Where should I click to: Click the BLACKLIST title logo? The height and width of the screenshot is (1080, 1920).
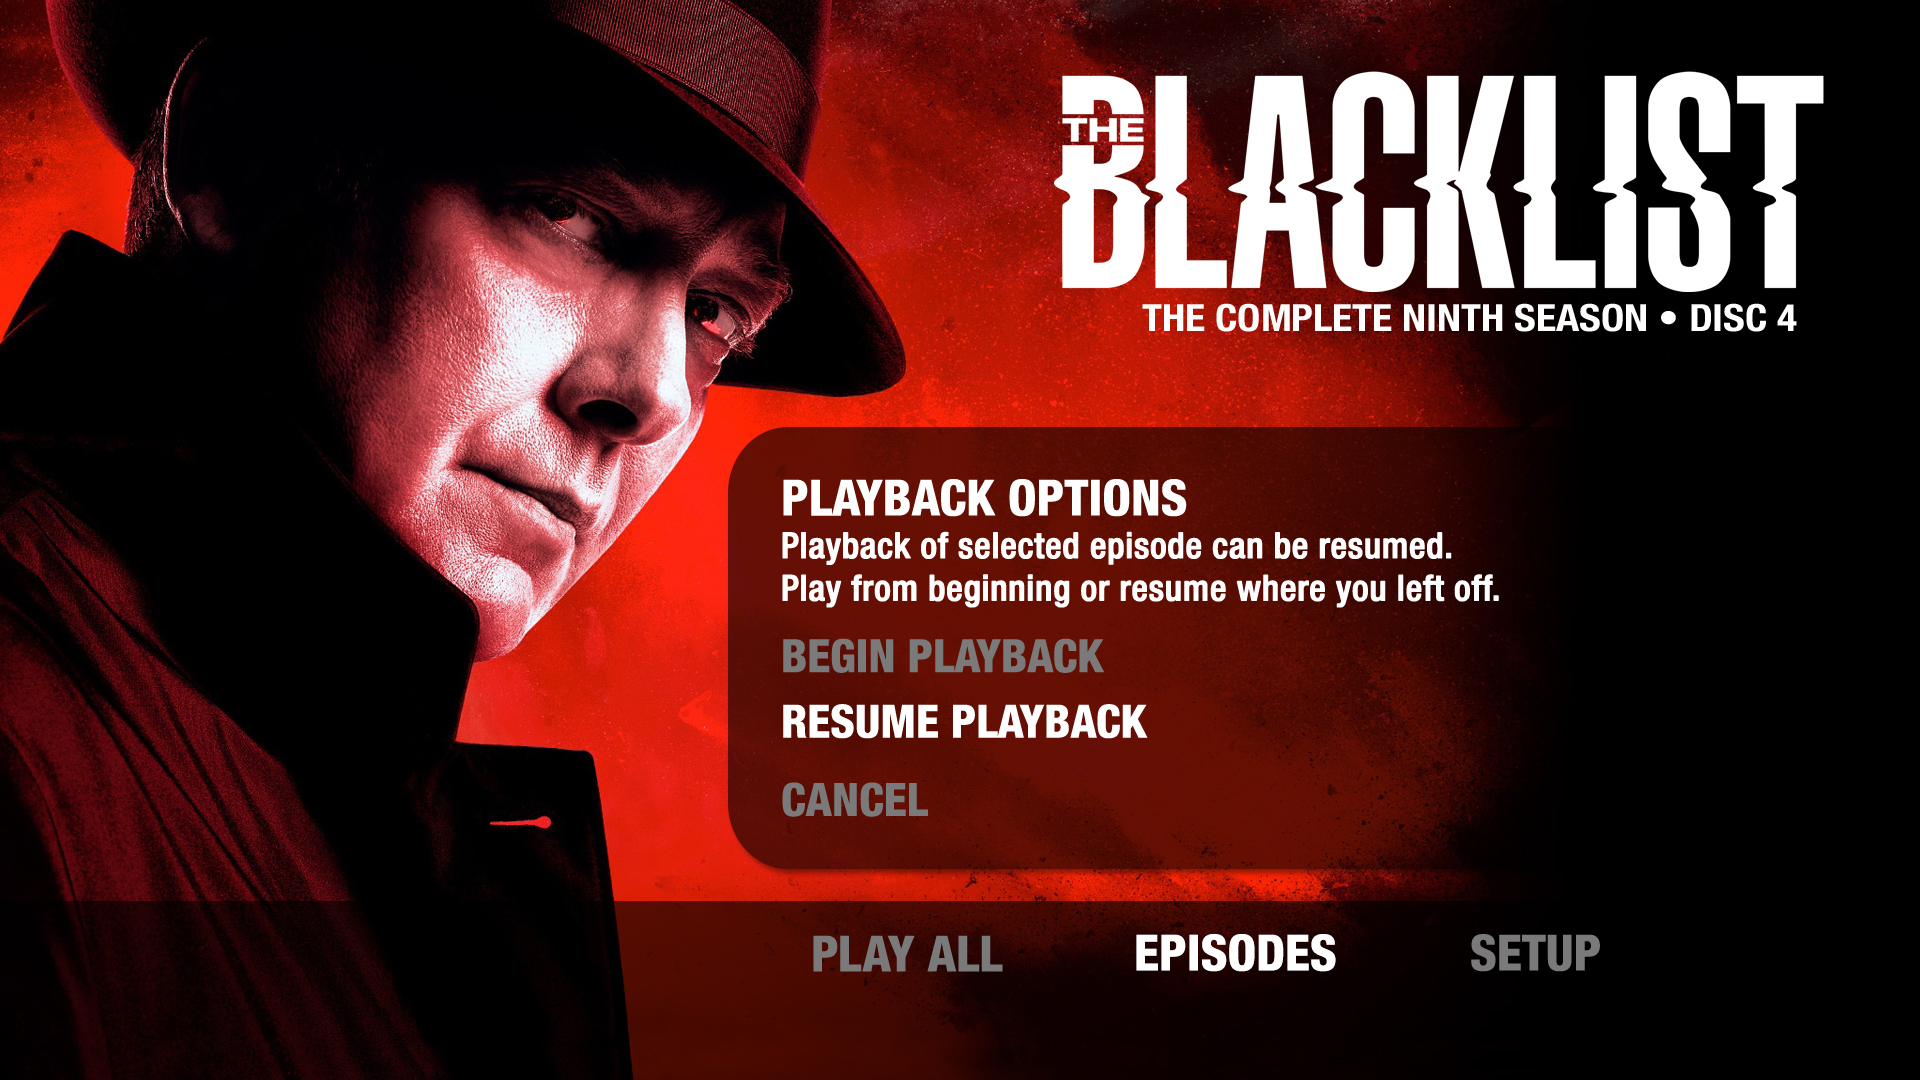click(x=1439, y=182)
